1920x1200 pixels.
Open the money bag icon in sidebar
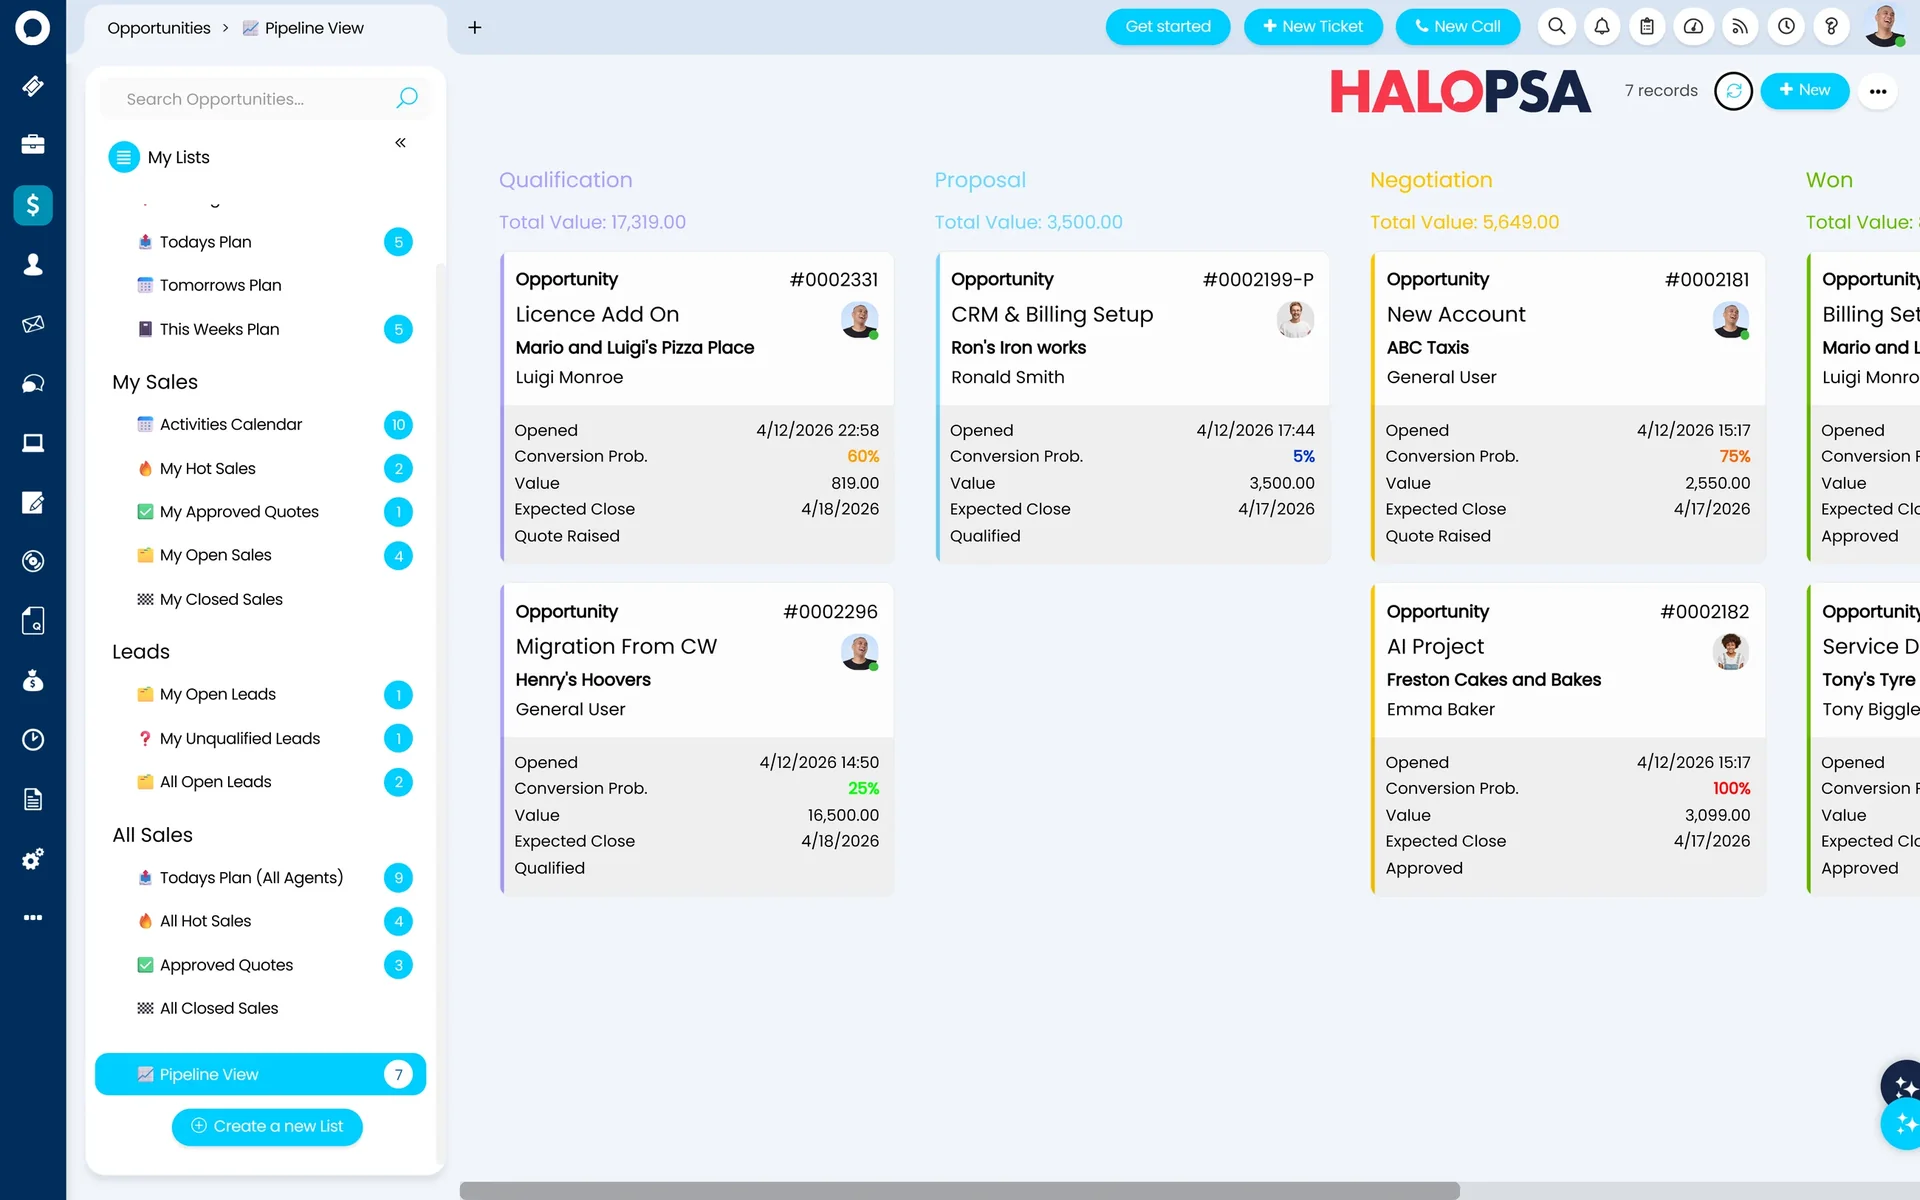(x=32, y=680)
